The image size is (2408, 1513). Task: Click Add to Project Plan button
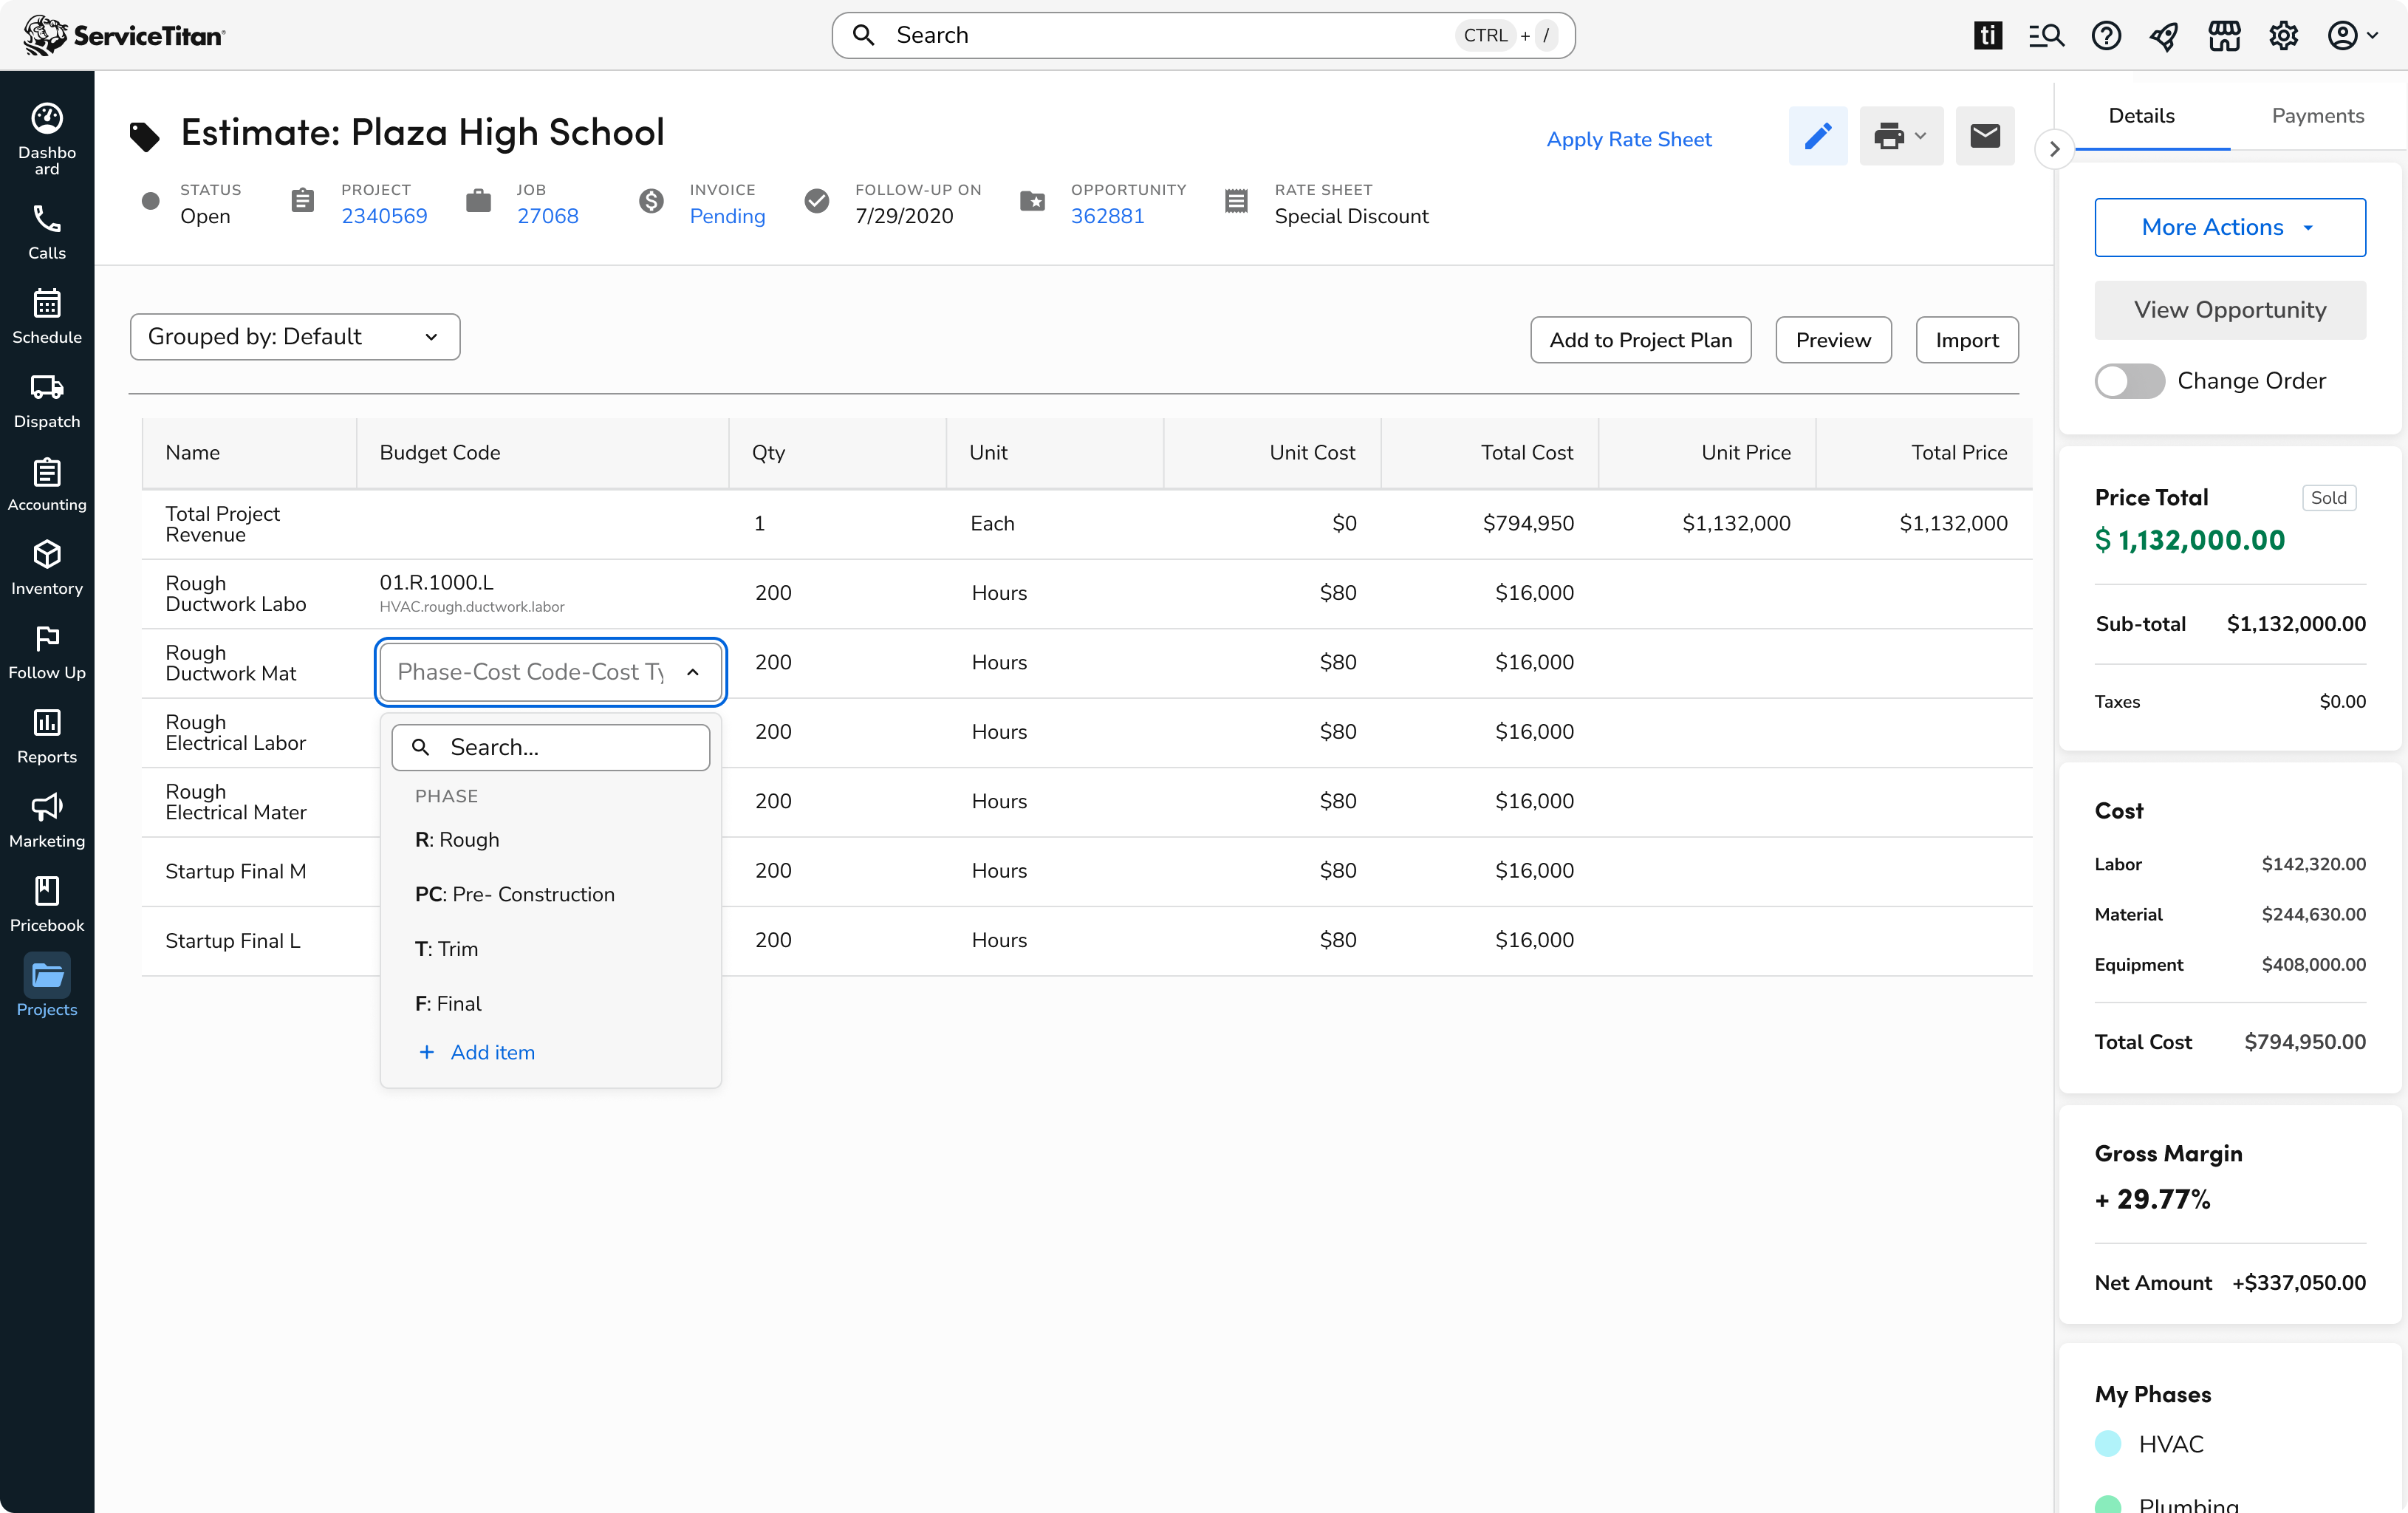pyautogui.click(x=1640, y=340)
